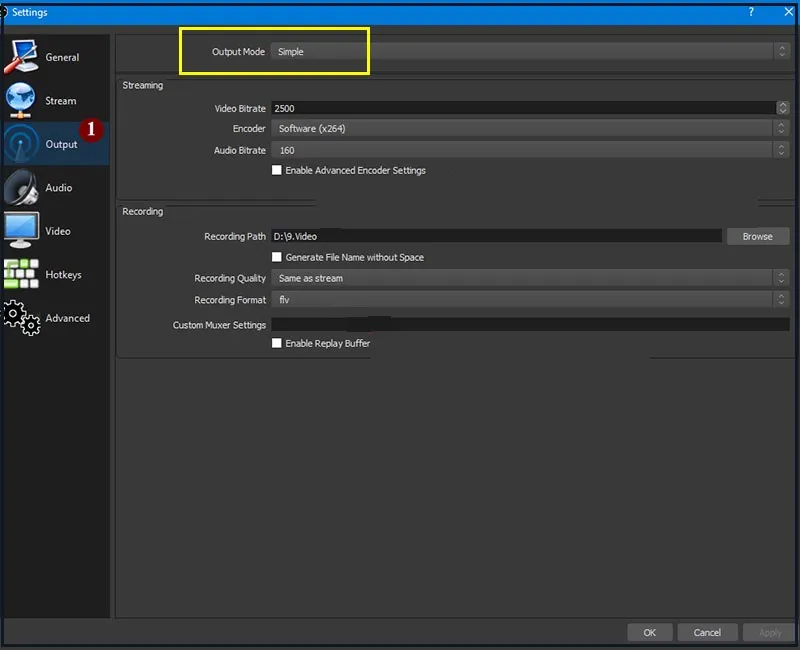This screenshot has width=800, height=650.
Task: Click the Browse button for Recording Path
Action: click(757, 236)
